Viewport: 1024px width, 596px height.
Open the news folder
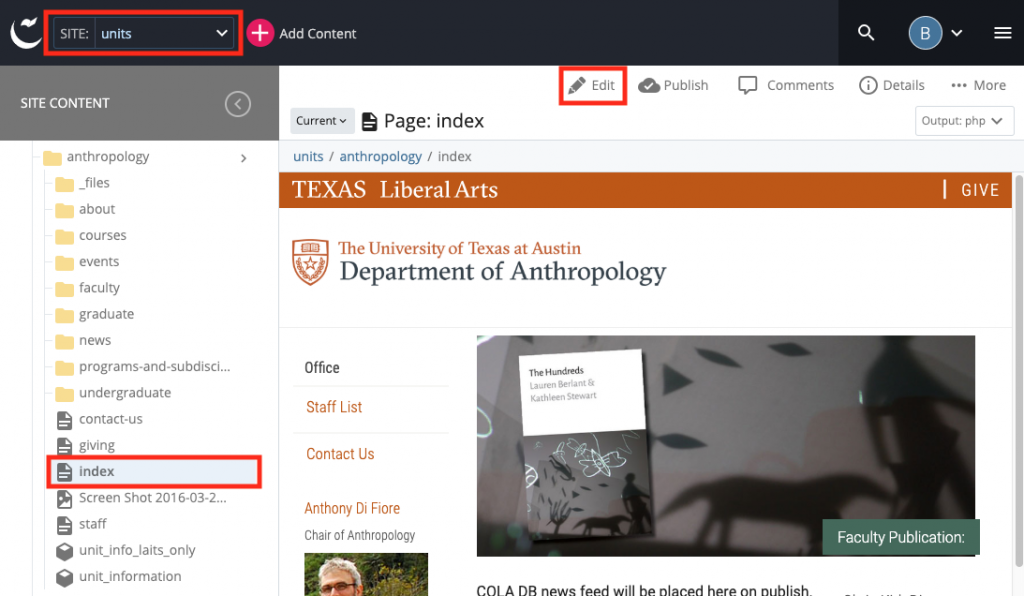(83, 341)
